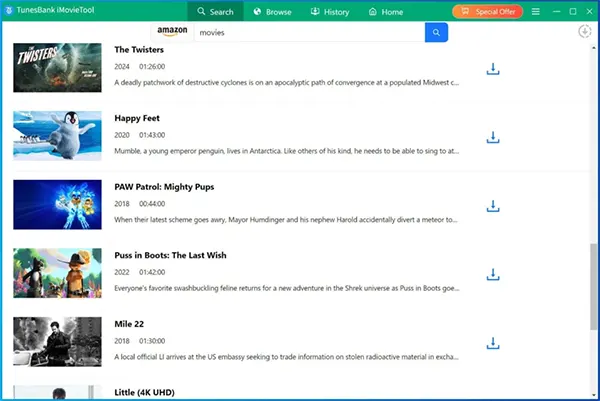Click the download icon for Mile 22
The image size is (600, 401).
[x=492, y=343]
